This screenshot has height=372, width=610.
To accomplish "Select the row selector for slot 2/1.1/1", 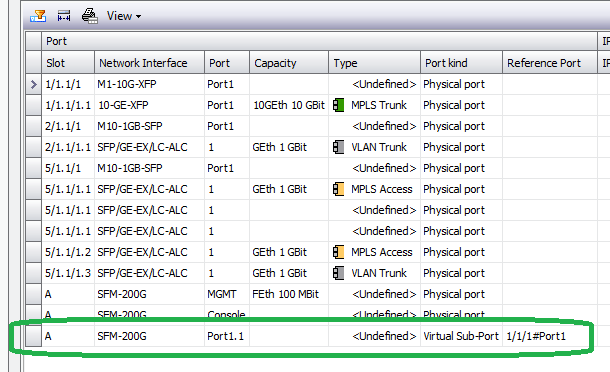I will point(33,126).
